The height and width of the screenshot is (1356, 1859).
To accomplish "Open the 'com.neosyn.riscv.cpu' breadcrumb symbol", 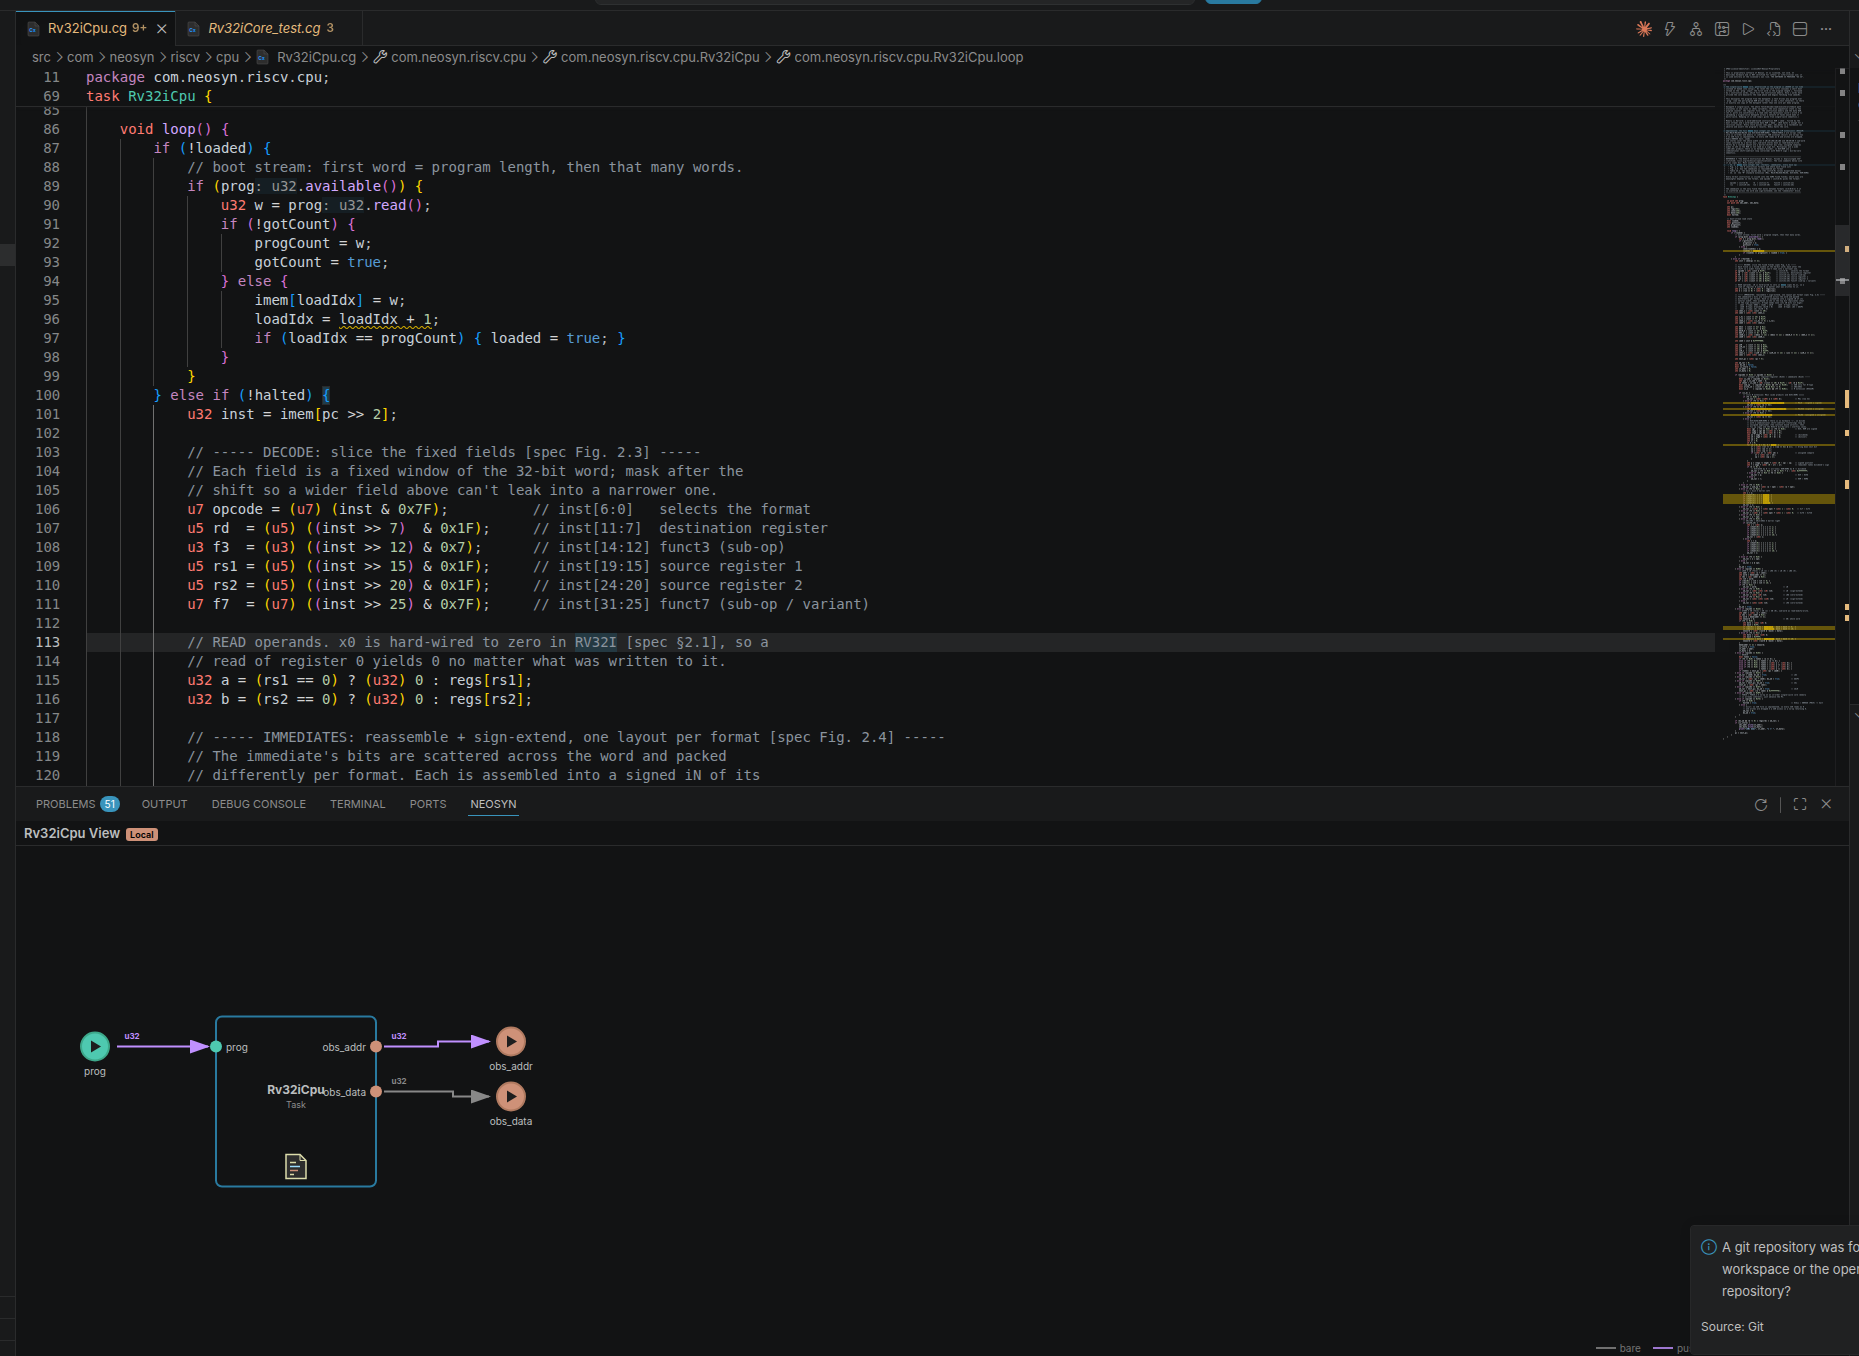I will point(450,57).
